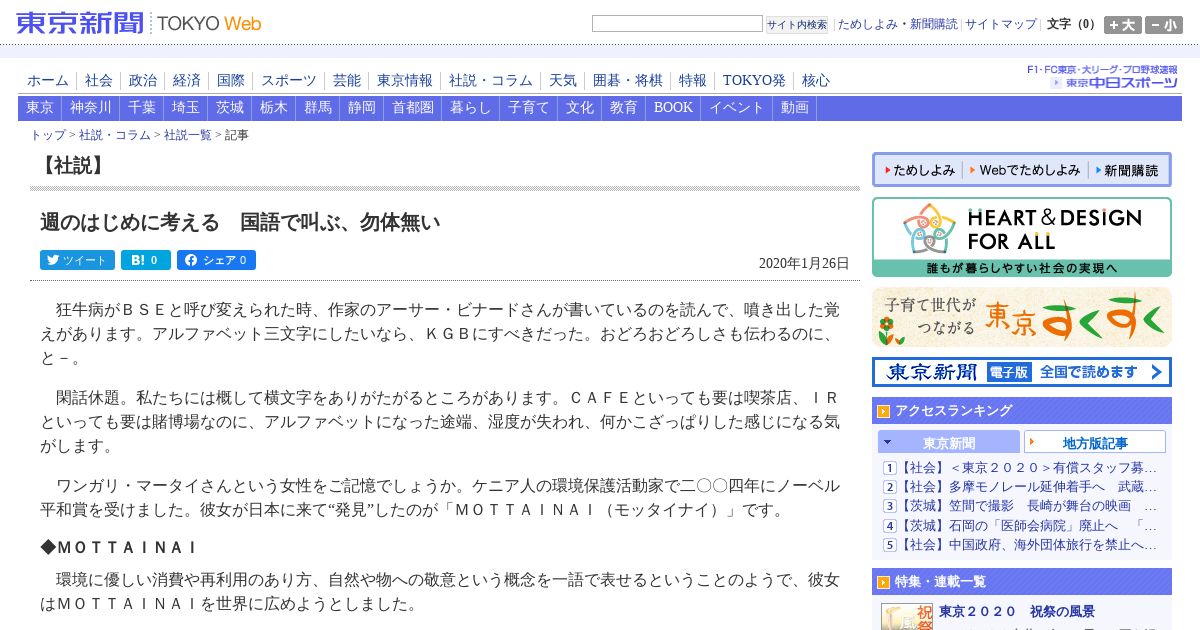Open the 東京すくすく banner
Screen dimensions: 1200x630
pyautogui.click(x=1022, y=317)
